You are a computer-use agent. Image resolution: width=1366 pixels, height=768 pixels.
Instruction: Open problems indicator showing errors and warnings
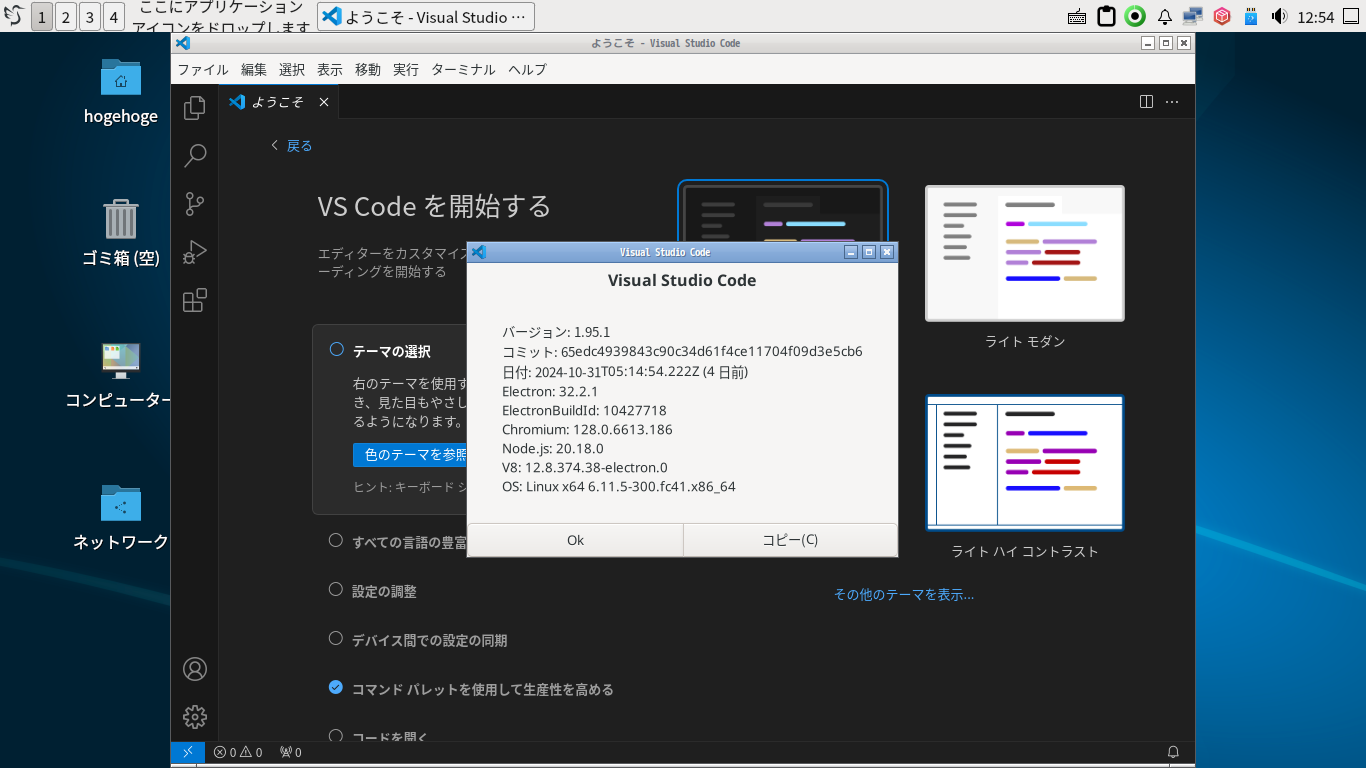pyautogui.click(x=238, y=752)
